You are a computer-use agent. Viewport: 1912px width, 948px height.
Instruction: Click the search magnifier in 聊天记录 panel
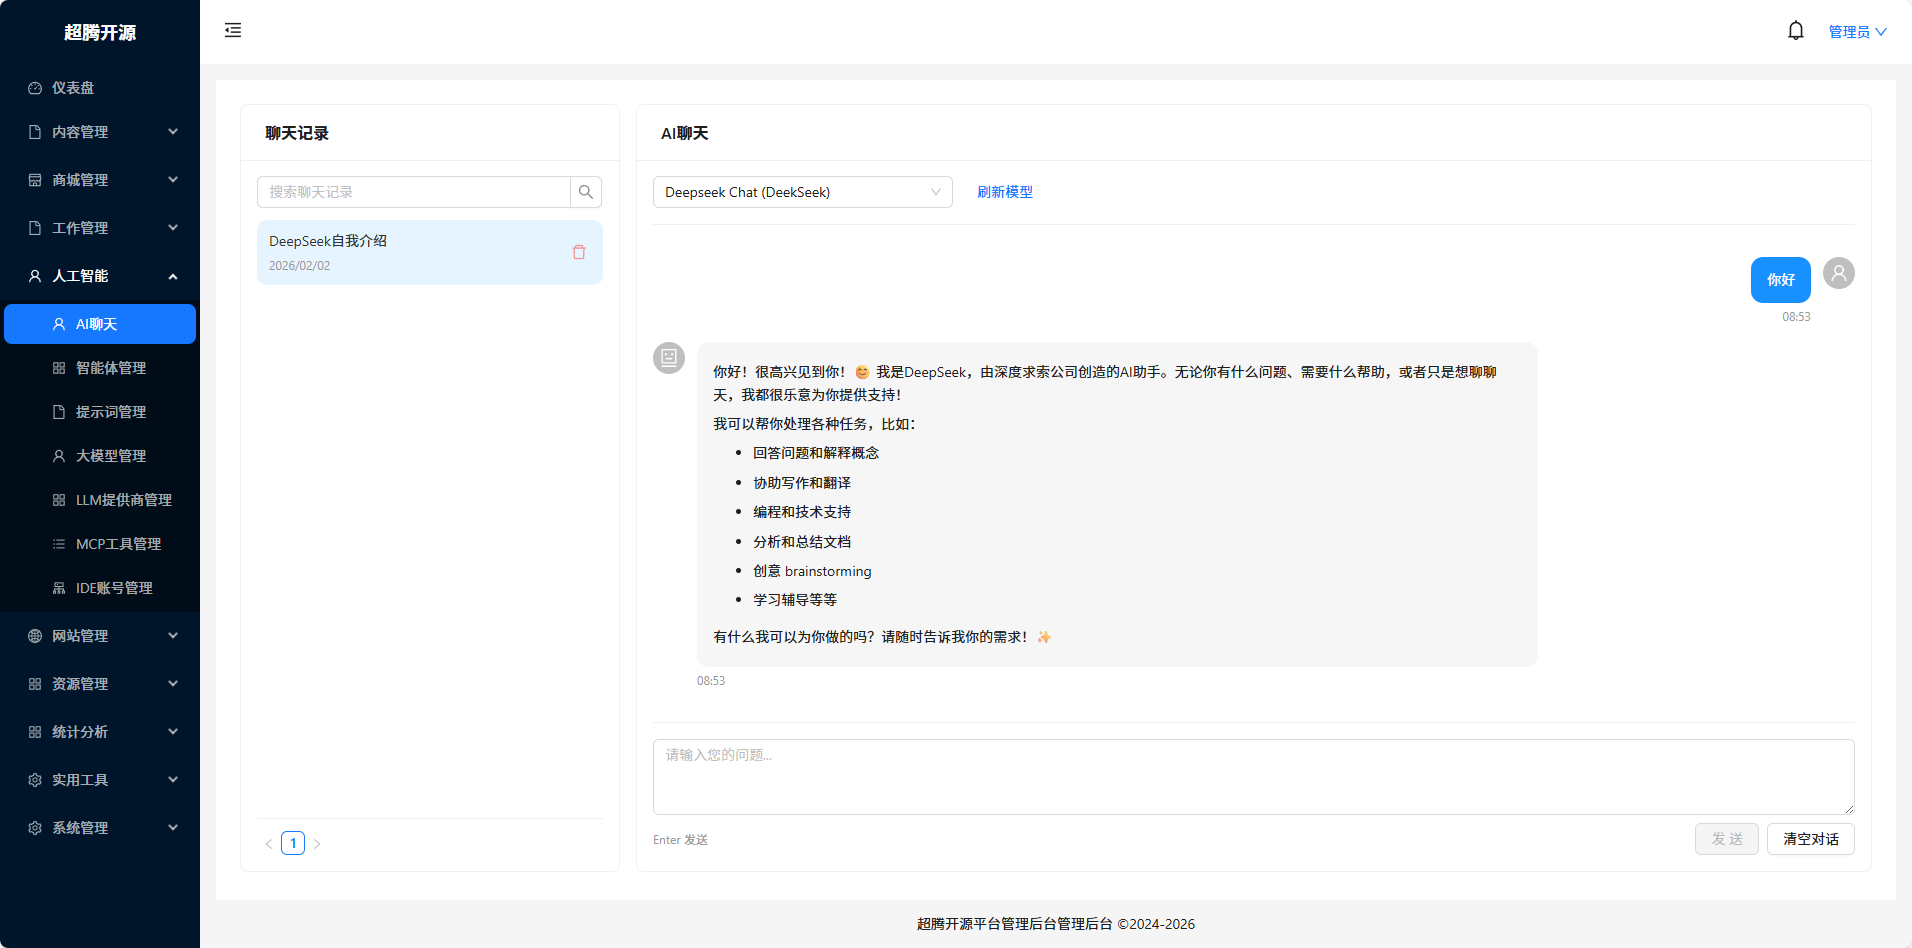coord(585,191)
